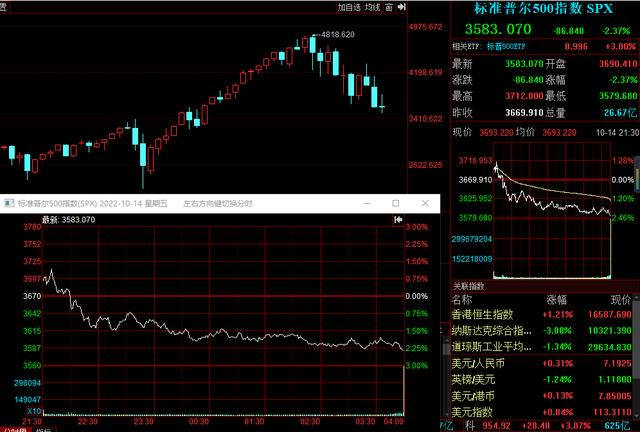This screenshot has width=640, height=432.
Task: Select the 英镑/美元 row
Action: pos(542,380)
